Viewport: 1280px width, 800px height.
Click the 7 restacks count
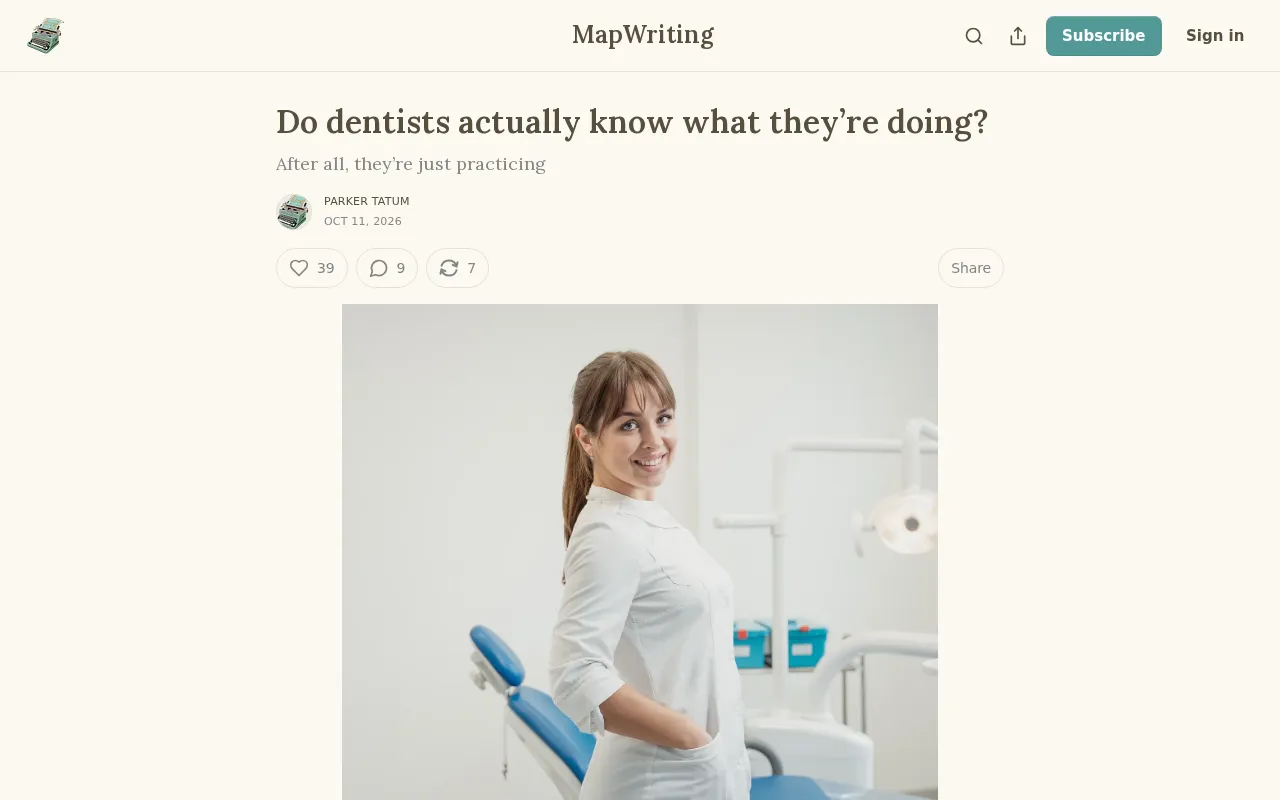472,268
